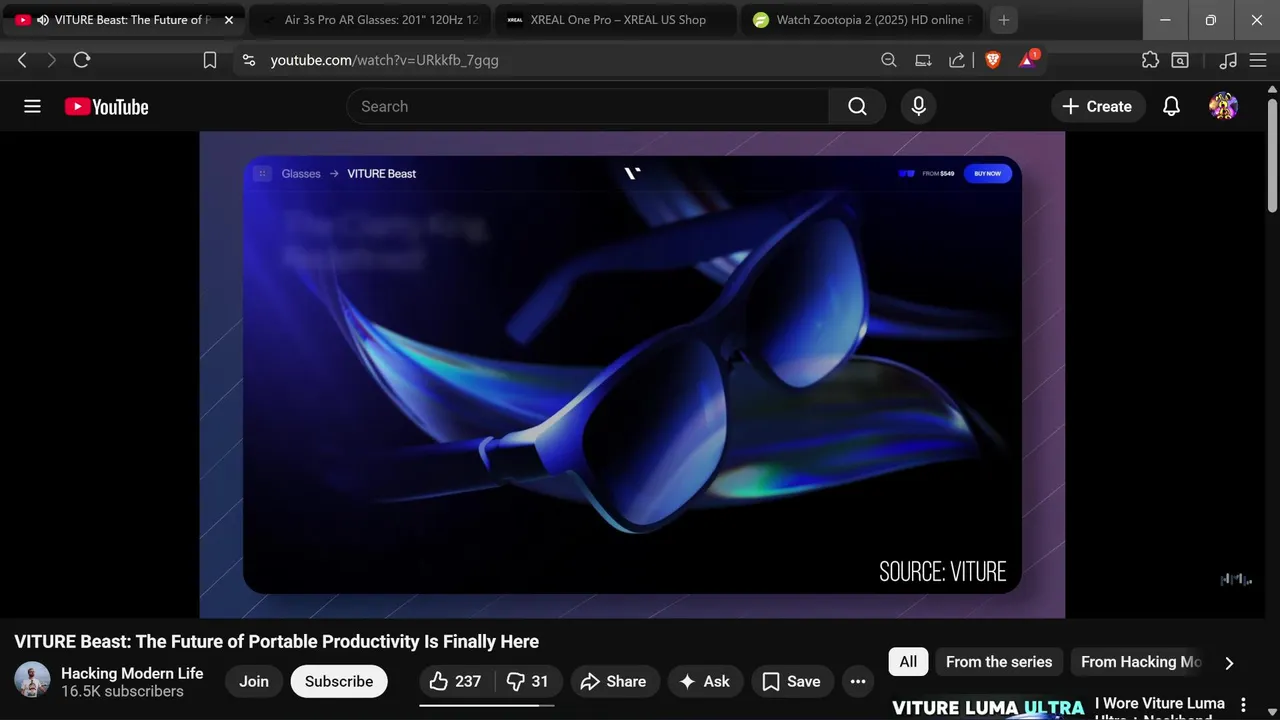Bookmark this page
Image resolution: width=1280 pixels, height=720 pixels.
click(210, 60)
